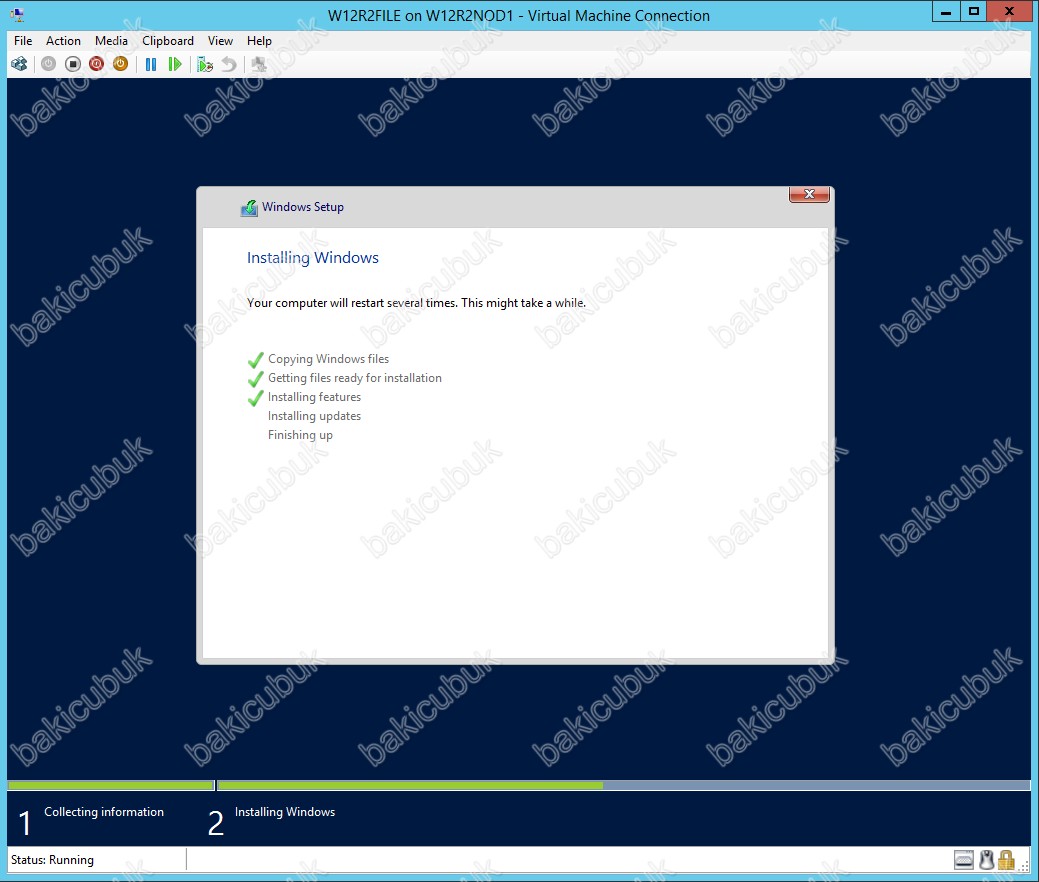Click the 'Collecting information' stage label
The width and height of the screenshot is (1039, 882).
[x=104, y=812]
